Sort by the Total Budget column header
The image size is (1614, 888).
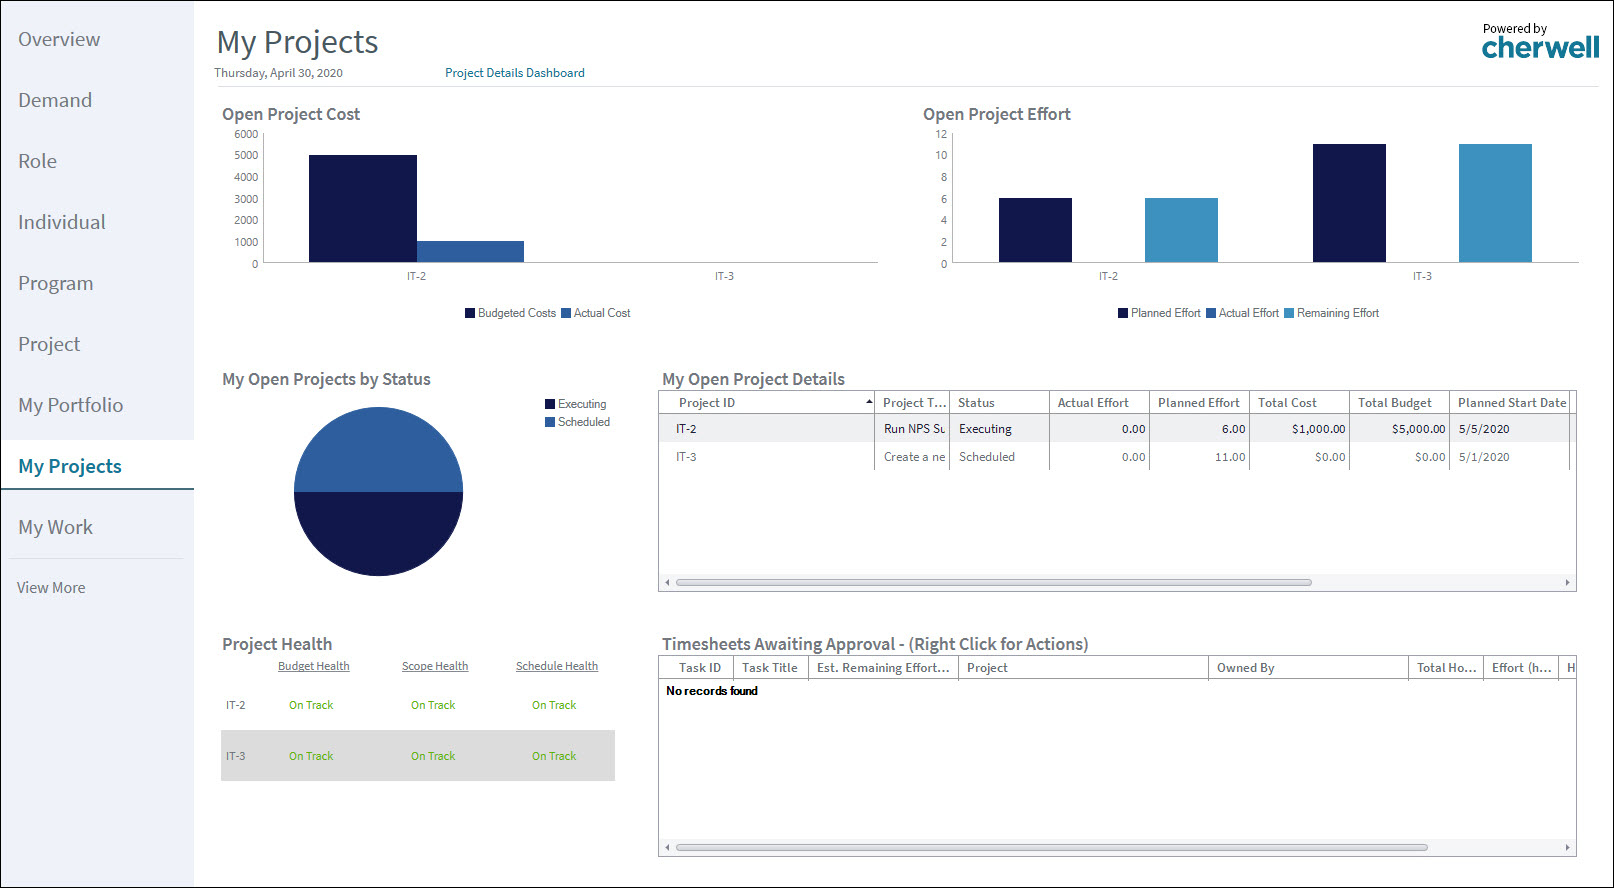1399,402
